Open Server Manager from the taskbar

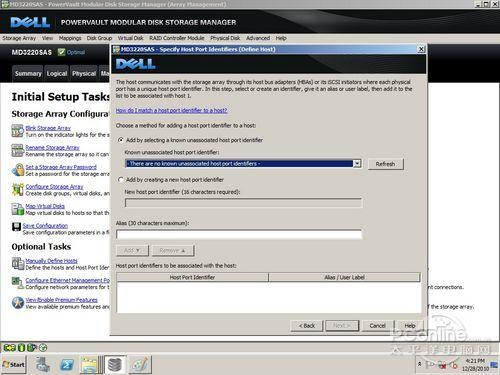pos(43,364)
